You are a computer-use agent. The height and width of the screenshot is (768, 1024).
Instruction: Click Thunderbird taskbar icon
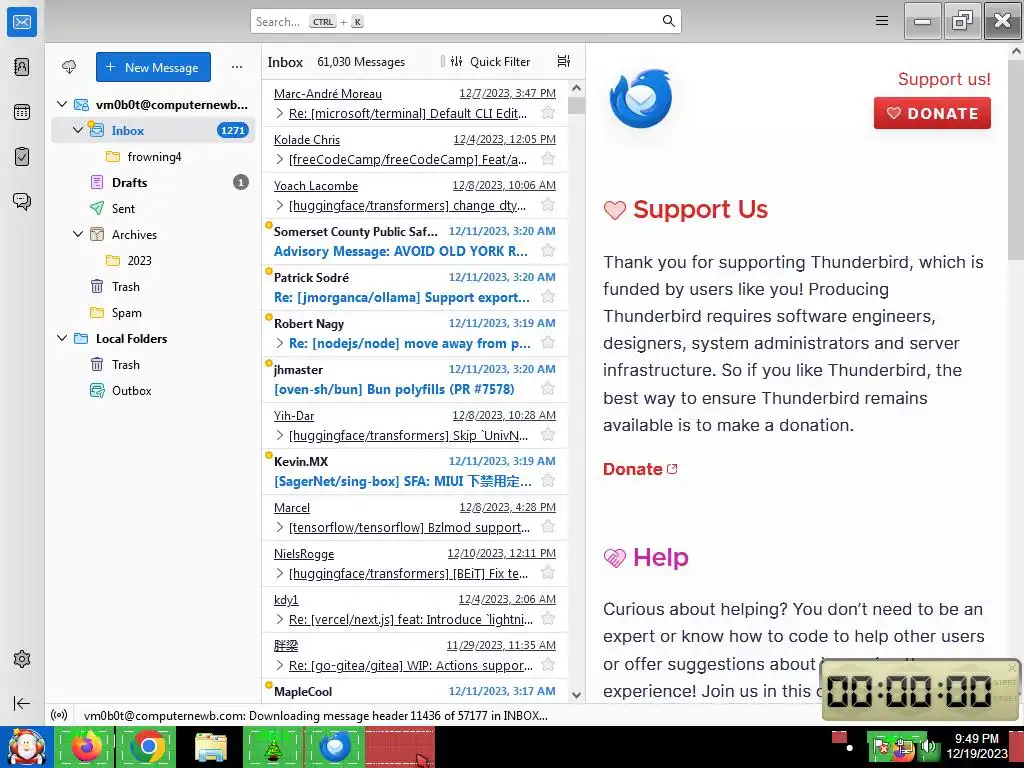click(x=335, y=747)
